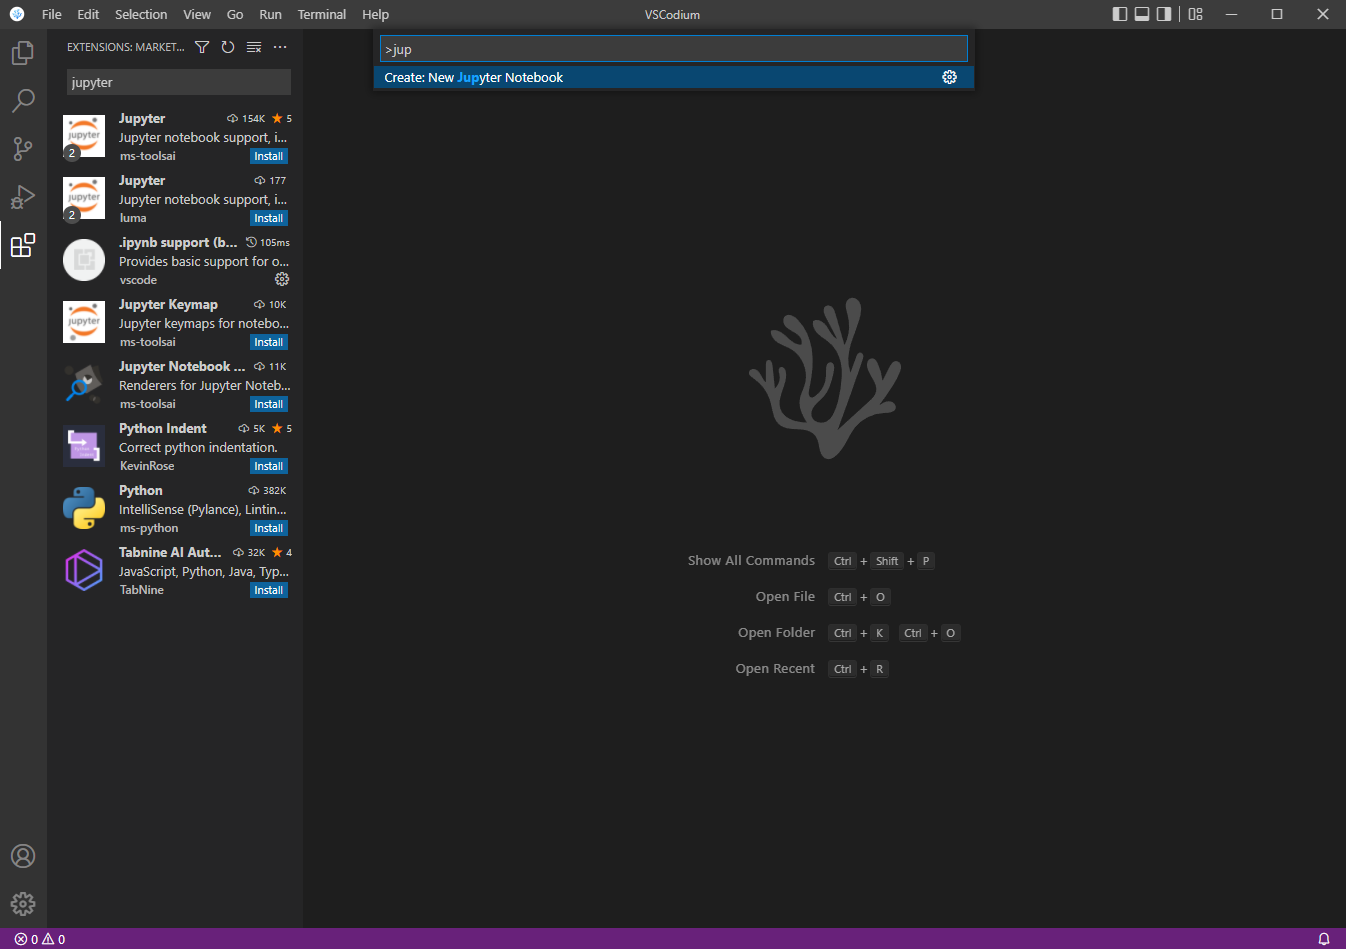Open the Accounts menu icon

point(23,856)
